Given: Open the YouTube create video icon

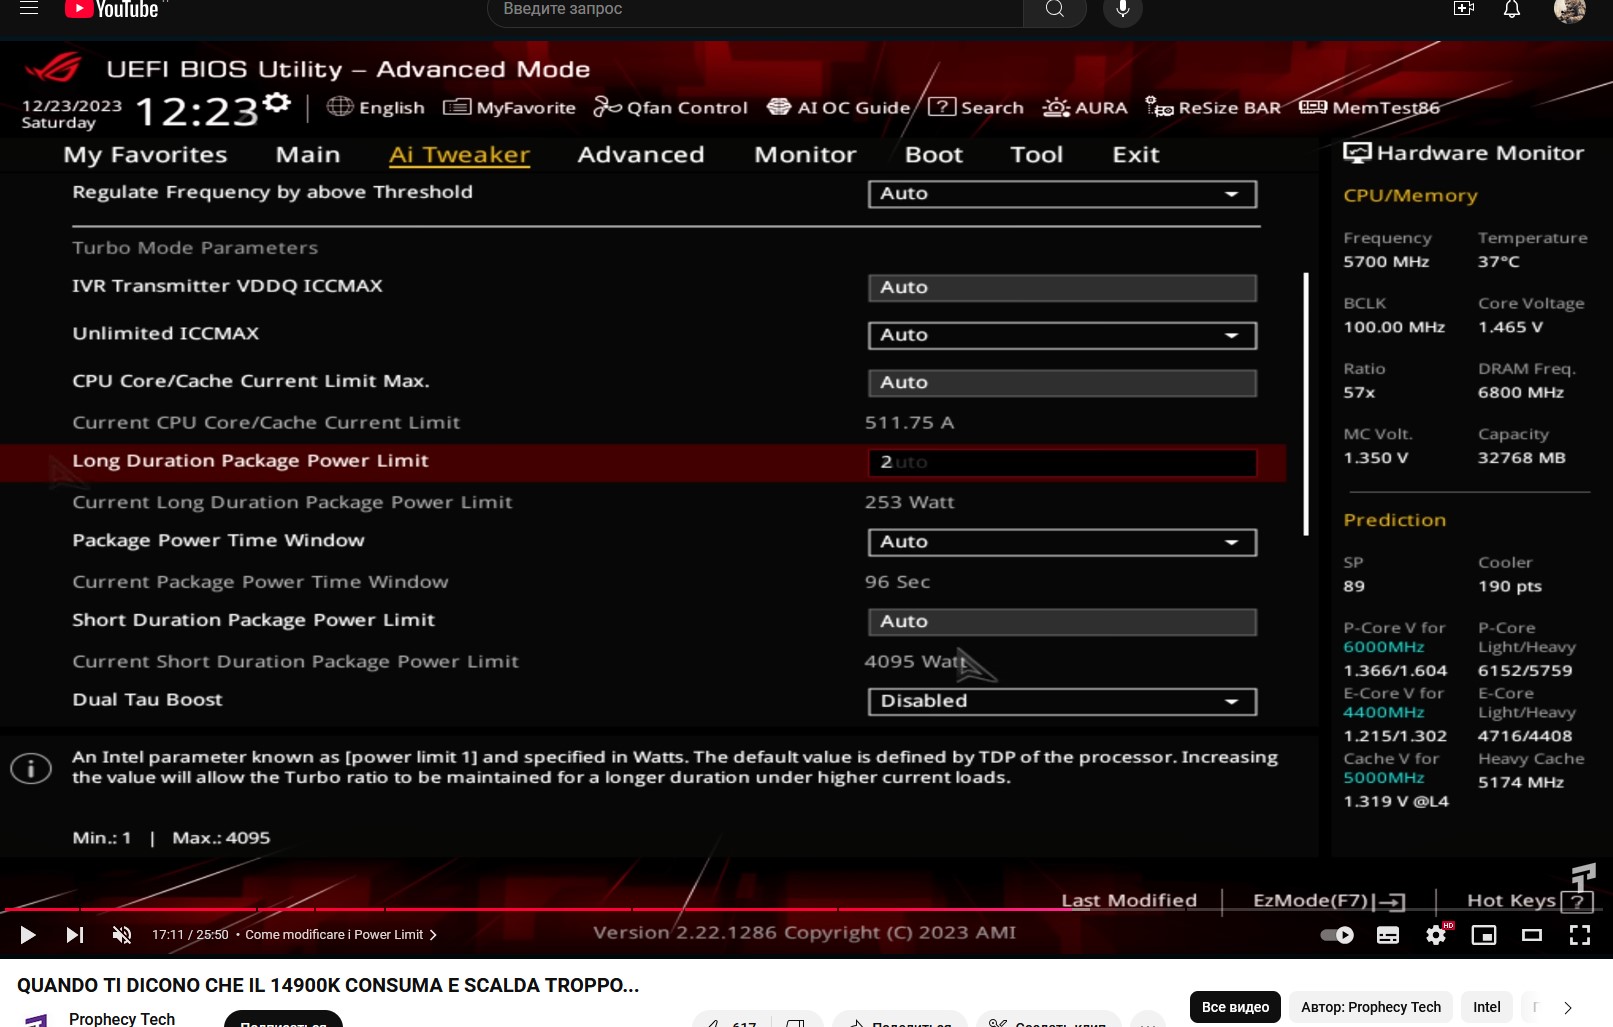Looking at the screenshot, I should [x=1464, y=9].
